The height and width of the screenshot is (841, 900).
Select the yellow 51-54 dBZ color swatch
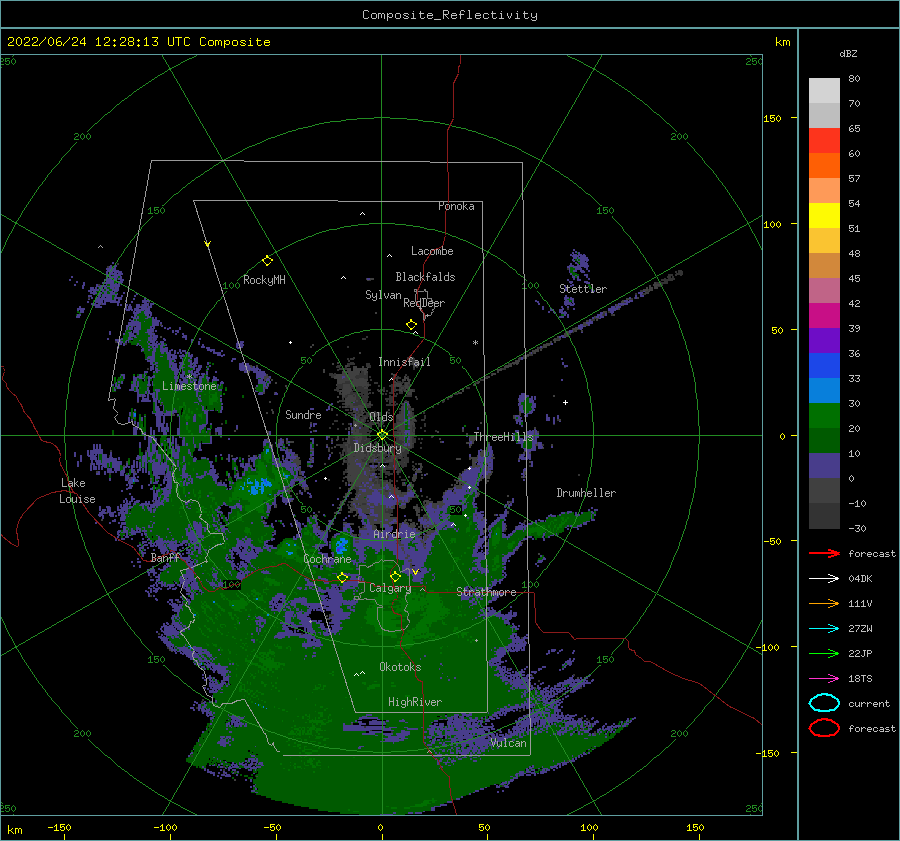point(824,216)
